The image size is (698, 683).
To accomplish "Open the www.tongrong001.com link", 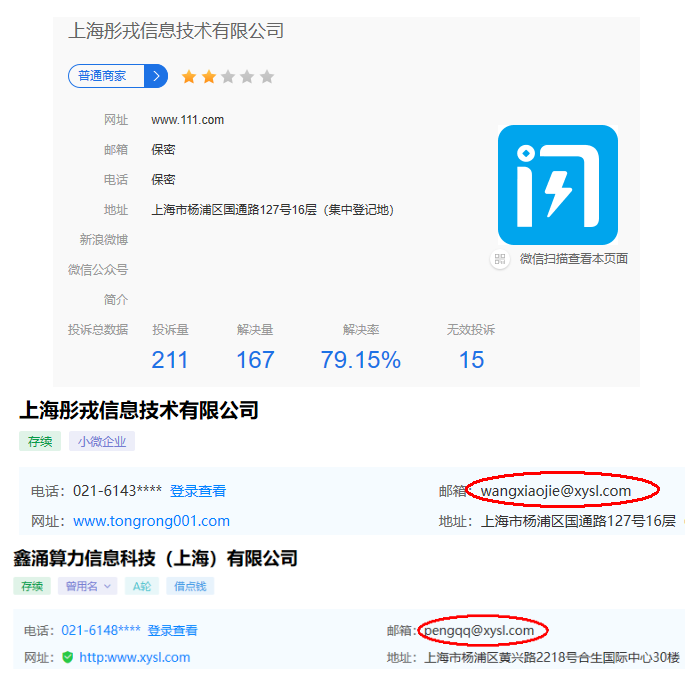I will [151, 521].
